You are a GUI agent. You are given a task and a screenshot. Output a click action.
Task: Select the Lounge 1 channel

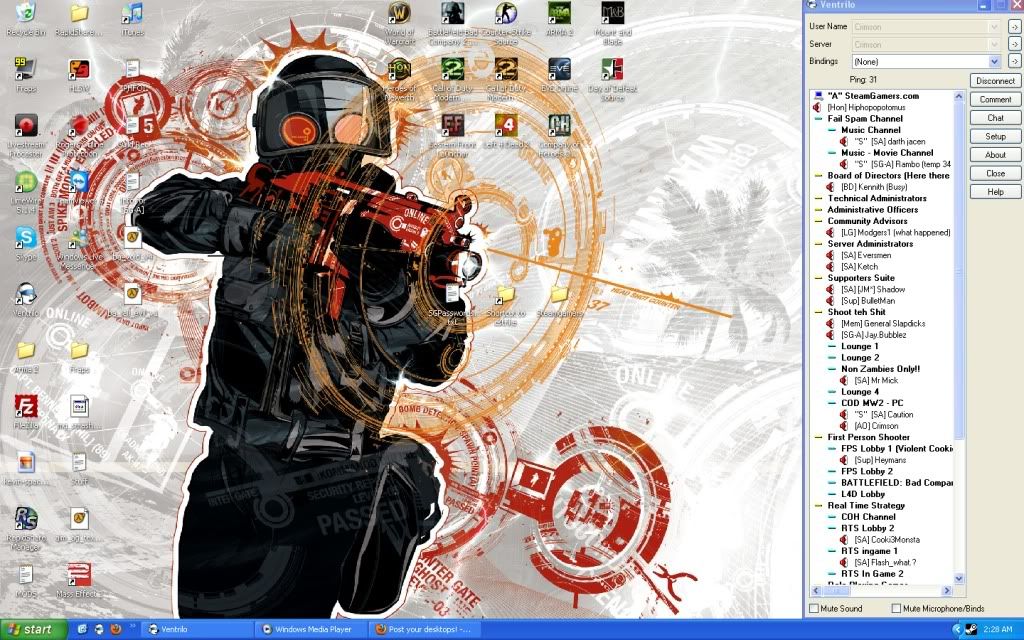(x=859, y=346)
